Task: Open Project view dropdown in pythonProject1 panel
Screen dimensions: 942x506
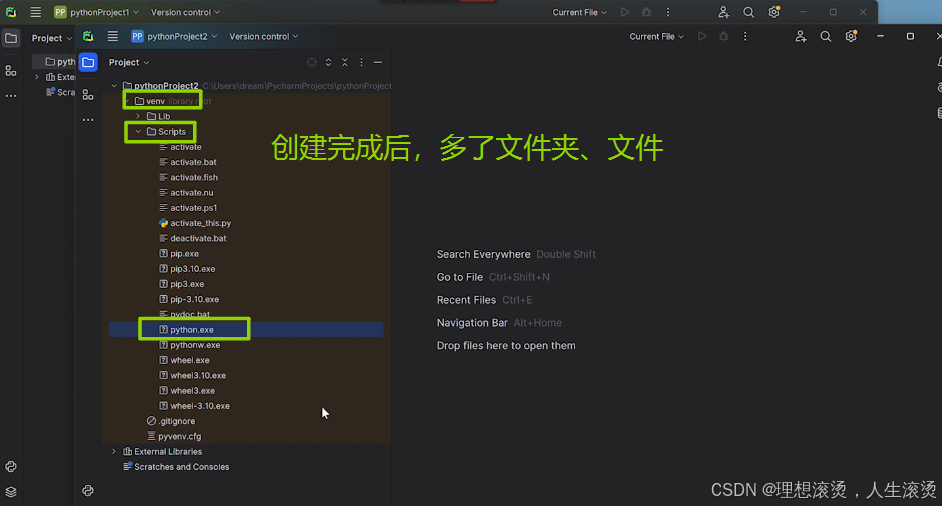Action: pos(52,38)
